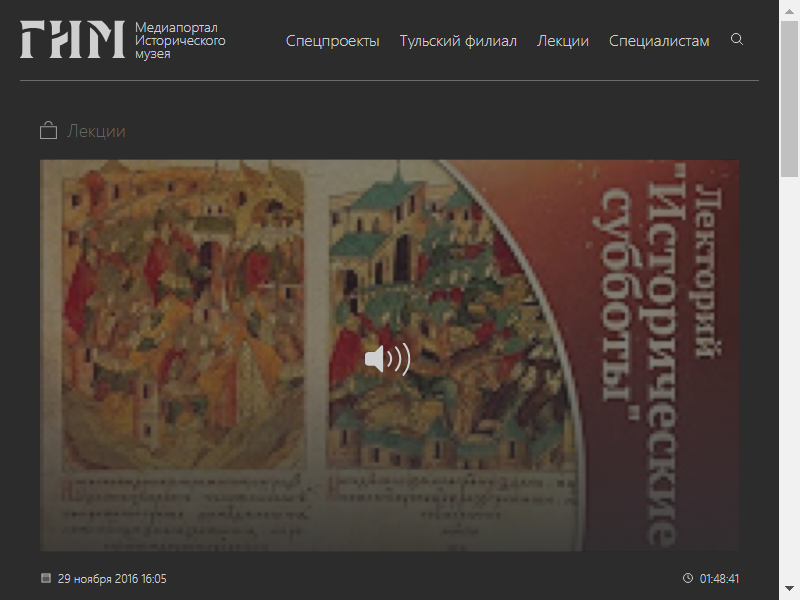Open the Лекции navigation menu item

pyautogui.click(x=563, y=41)
